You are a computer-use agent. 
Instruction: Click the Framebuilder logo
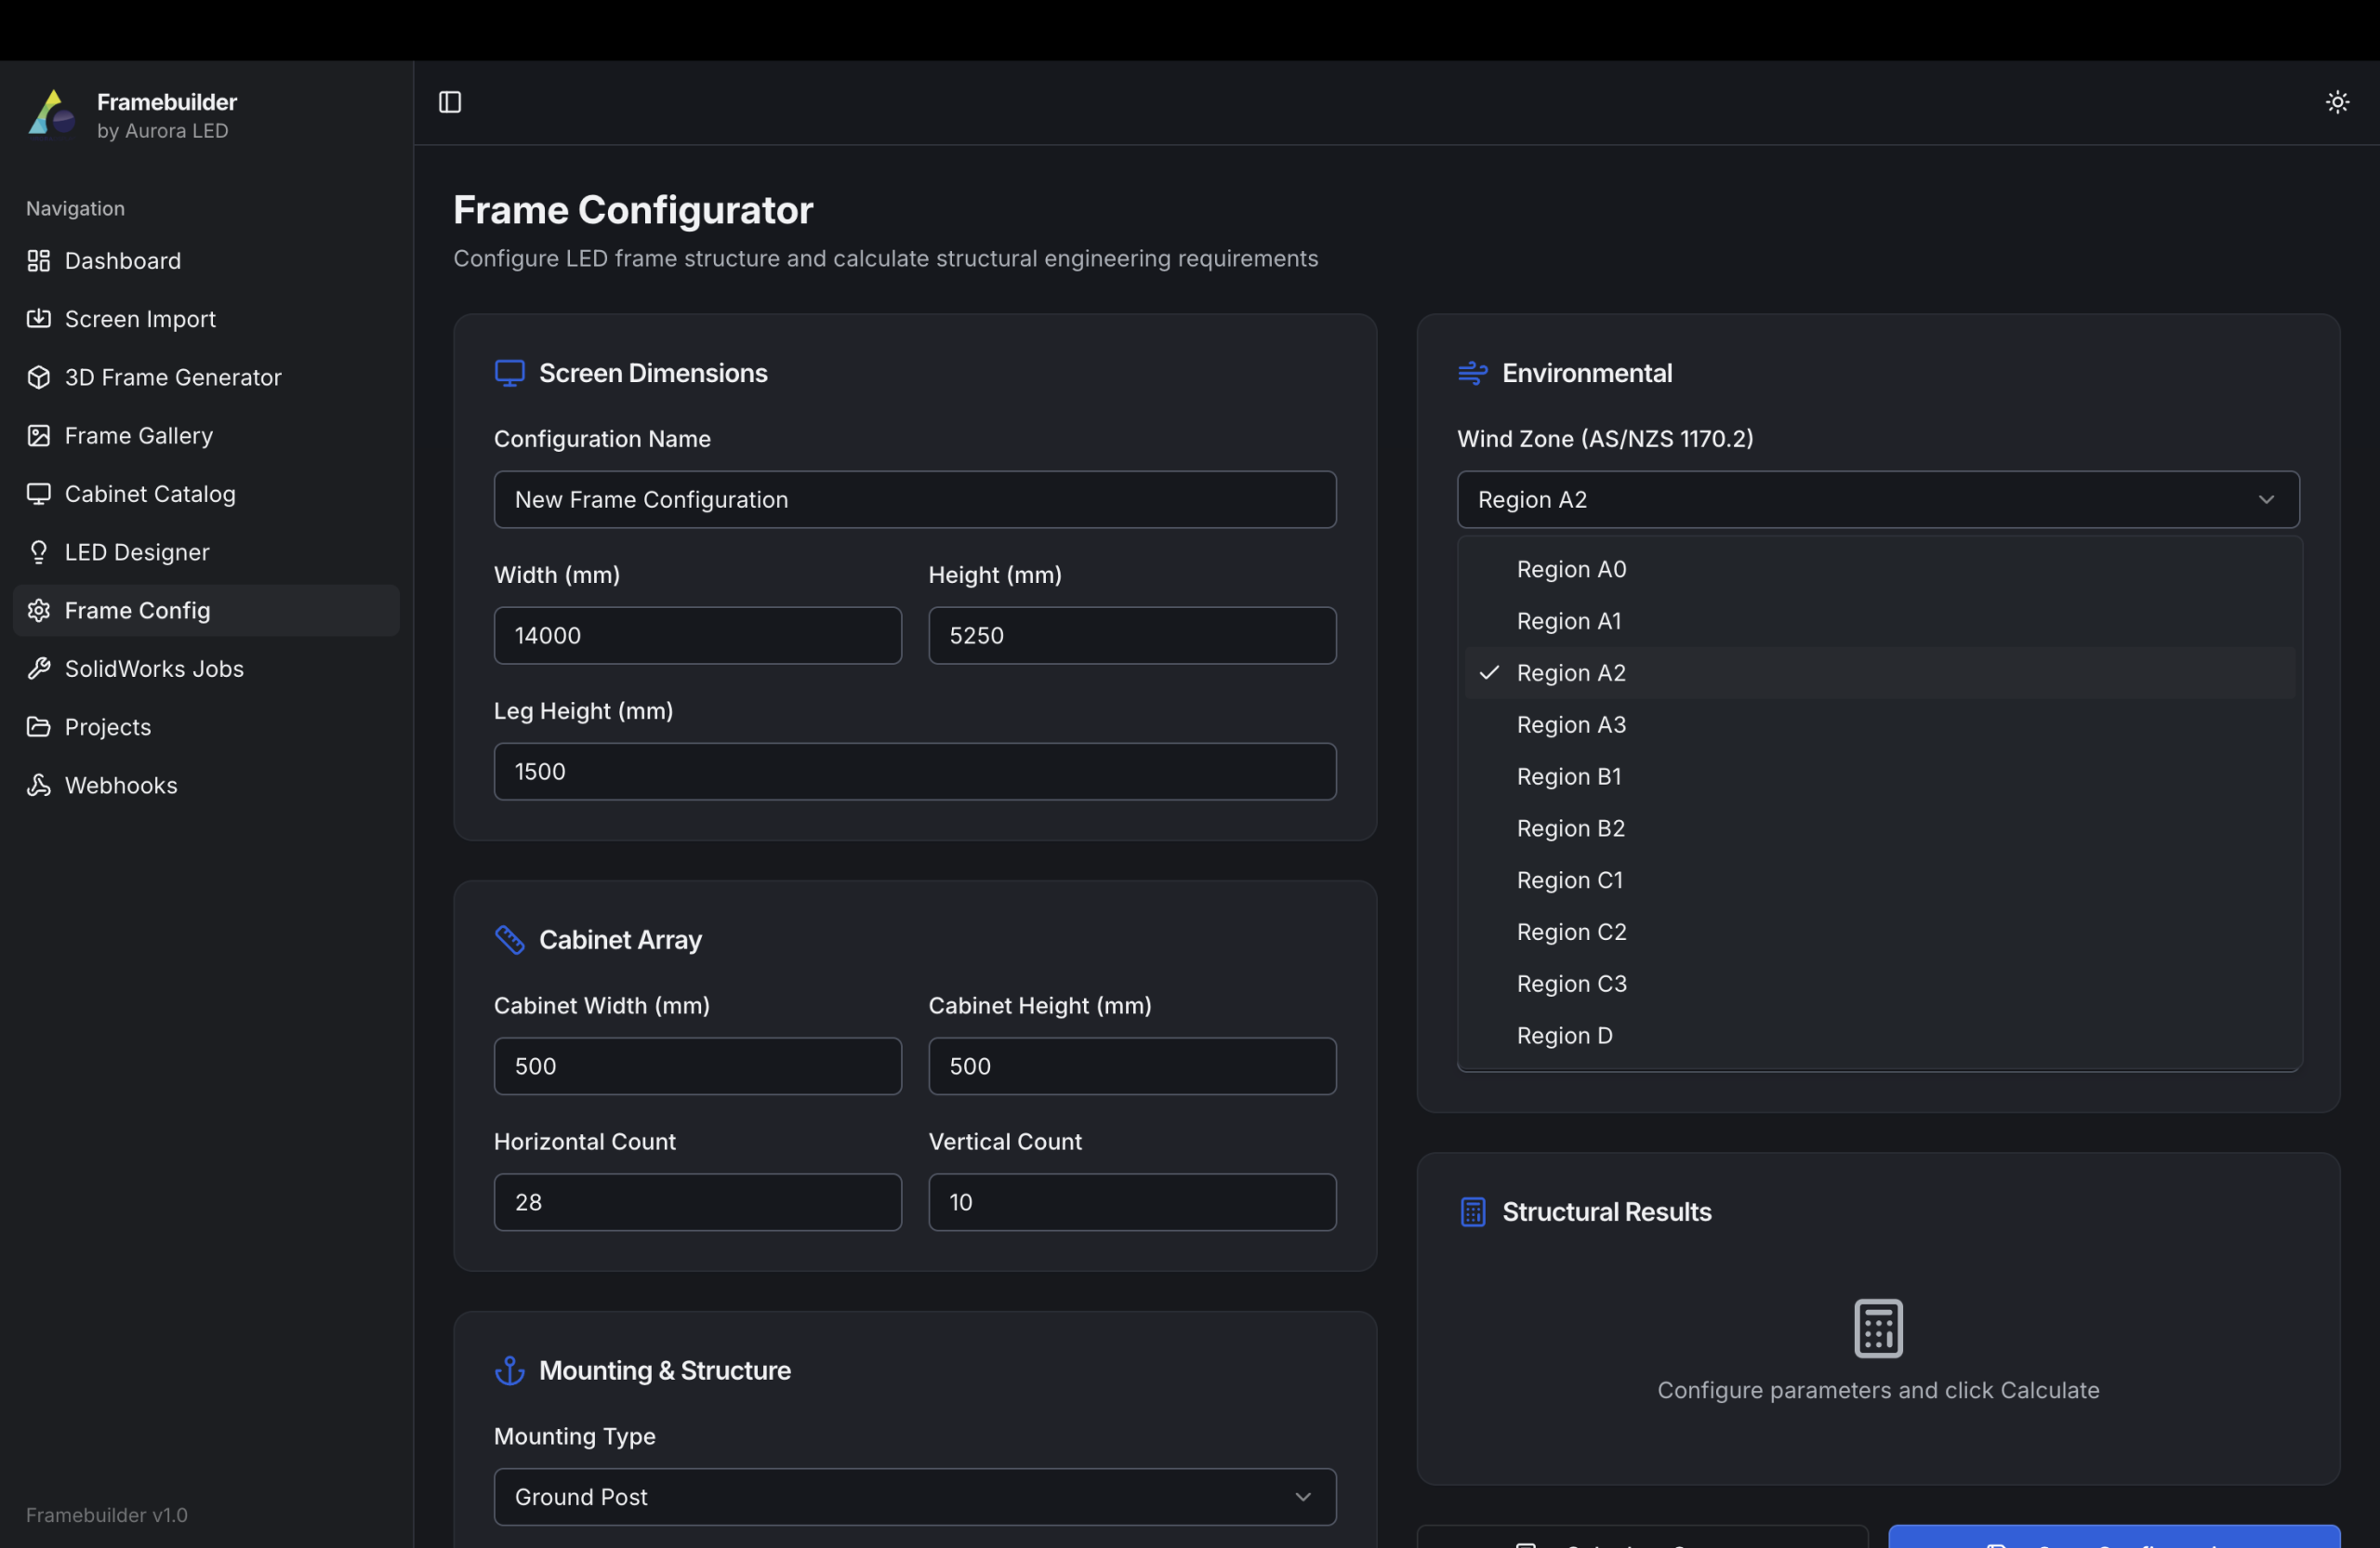tap(50, 113)
